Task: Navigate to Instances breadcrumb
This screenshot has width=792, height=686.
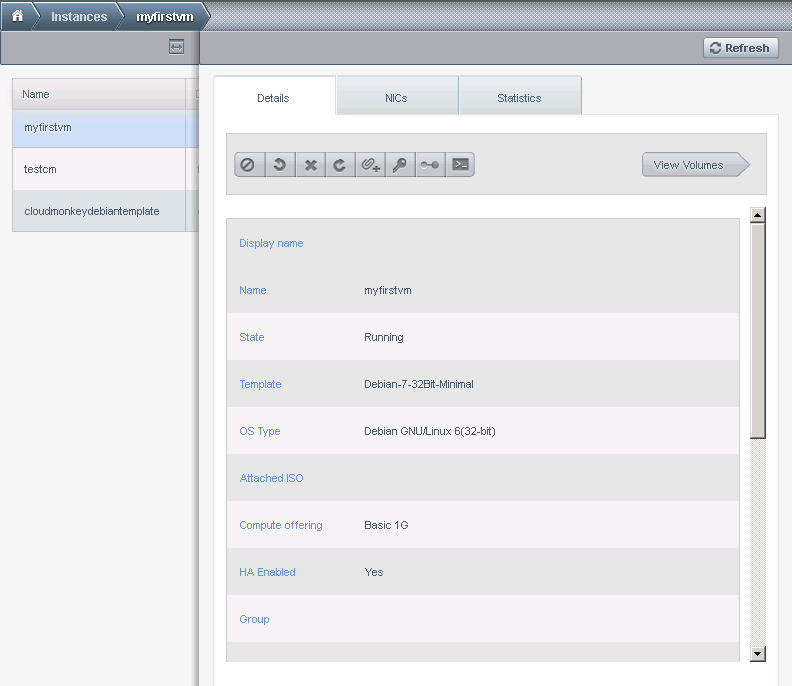Action: (79, 17)
